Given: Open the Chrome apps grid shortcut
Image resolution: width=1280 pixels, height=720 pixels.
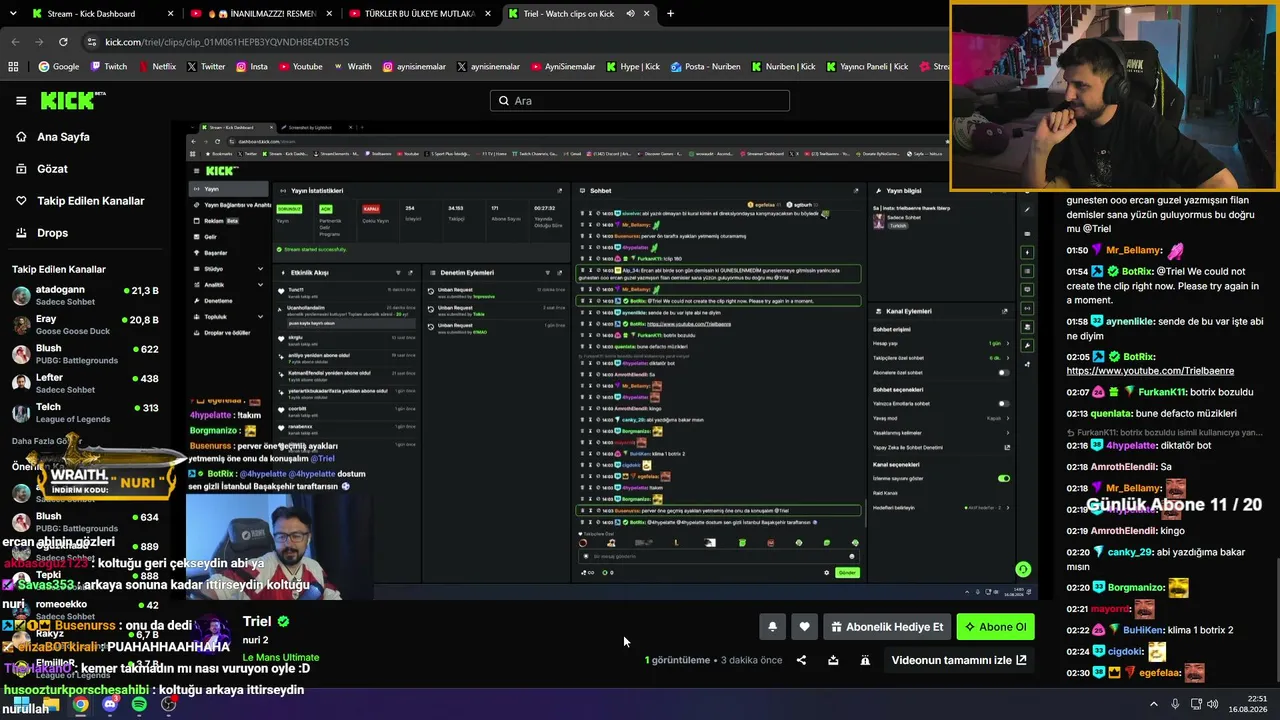Looking at the screenshot, I should [13, 67].
